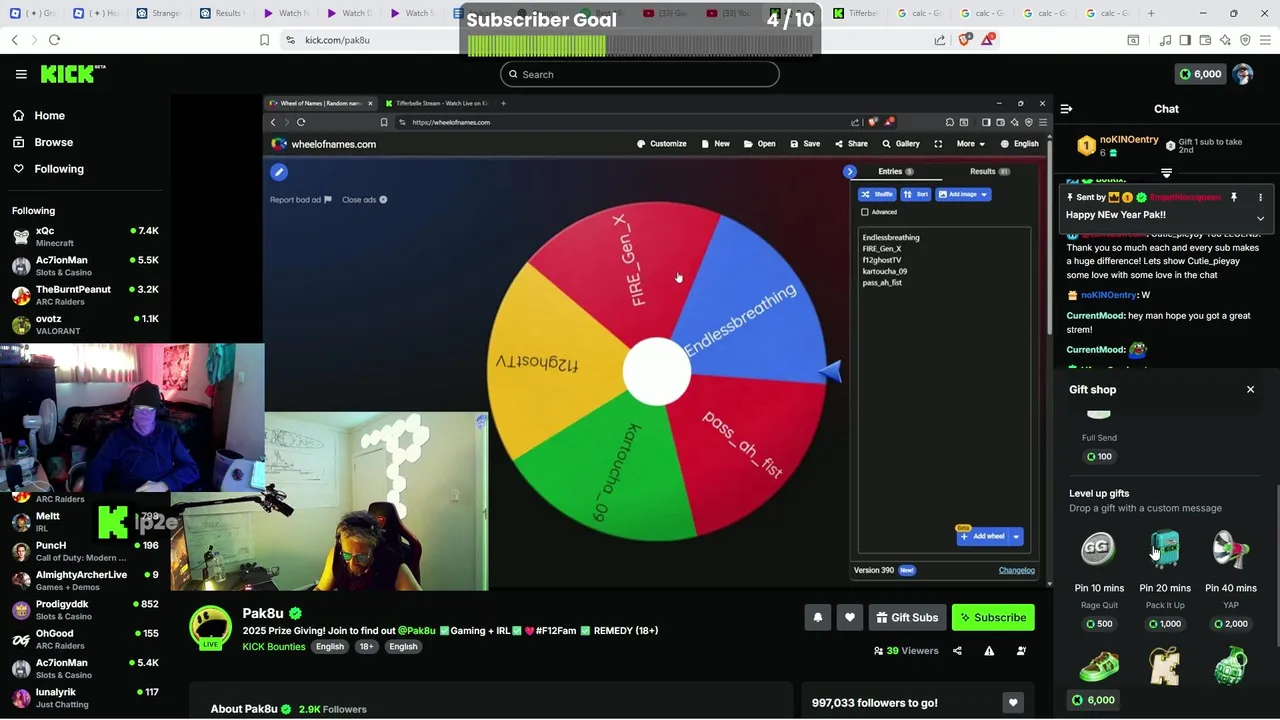Open browser sidebar panel icon
The image size is (1280, 720).
(1185, 40)
